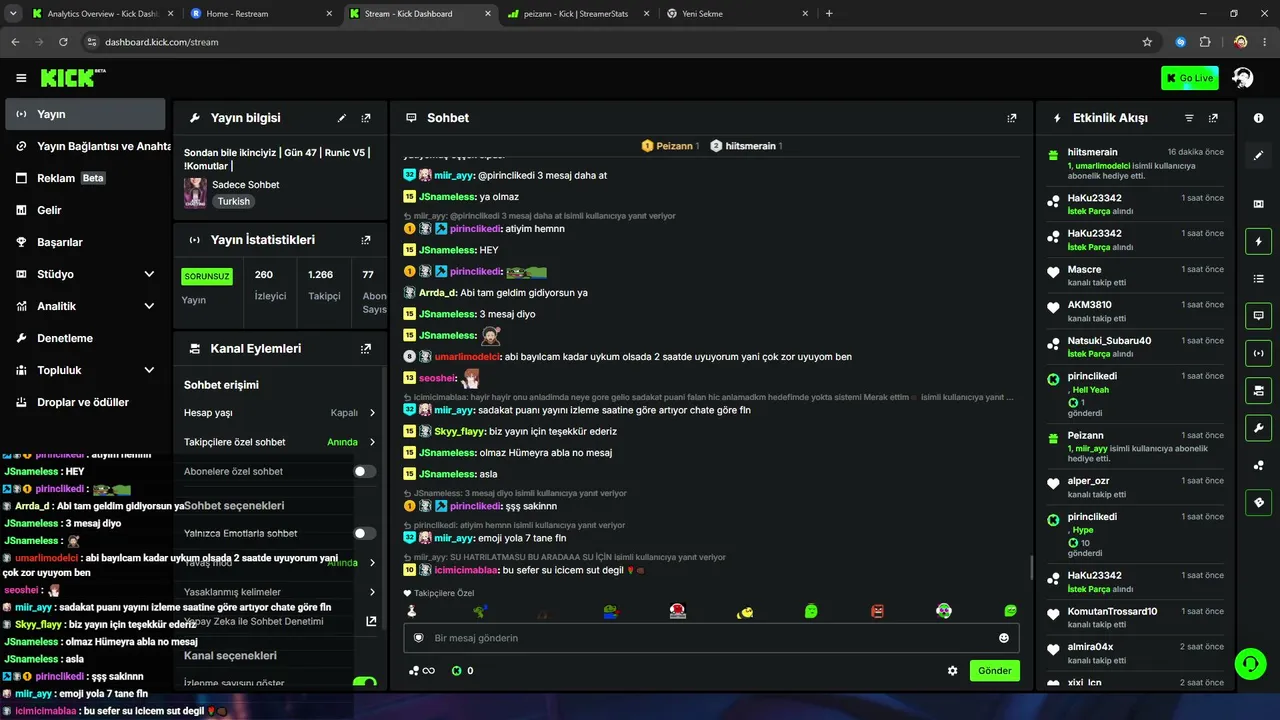Click the Turkish language tag

click(234, 201)
